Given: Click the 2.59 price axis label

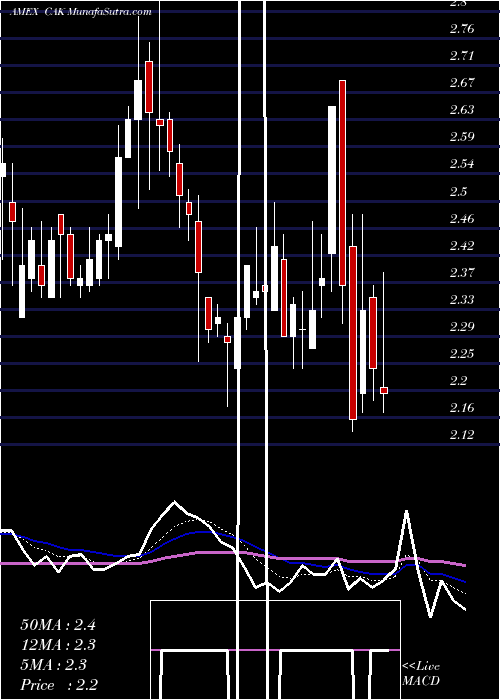Looking at the screenshot, I should (x=462, y=137).
